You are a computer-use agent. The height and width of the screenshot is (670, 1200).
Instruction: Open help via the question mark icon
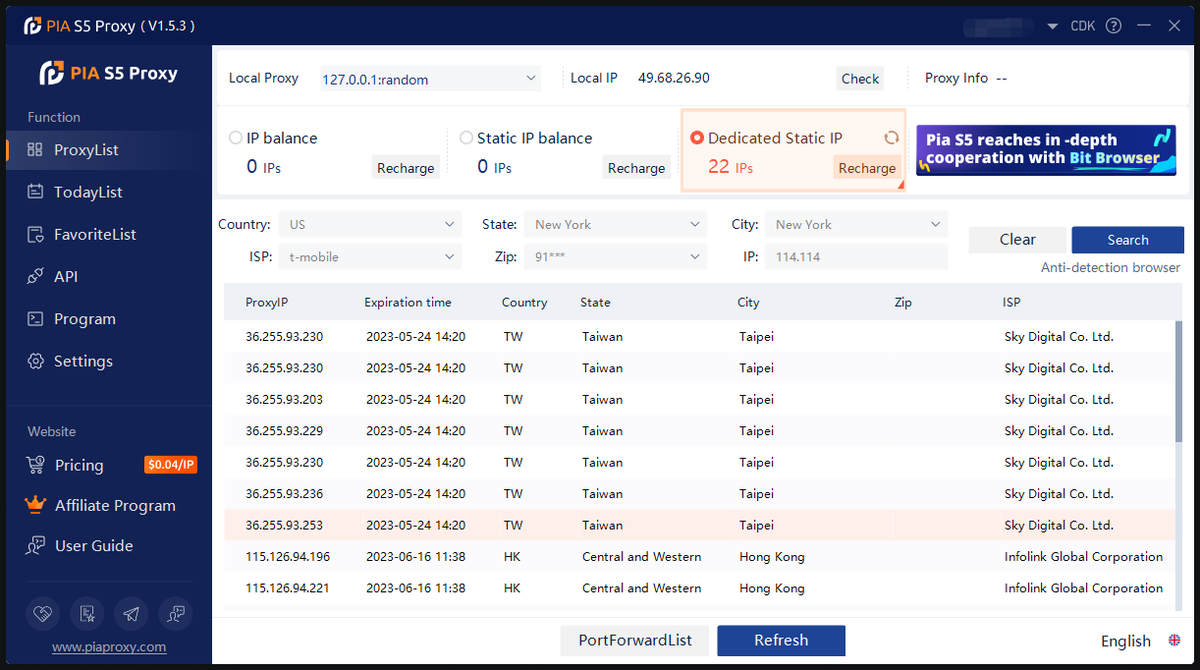tap(1113, 26)
